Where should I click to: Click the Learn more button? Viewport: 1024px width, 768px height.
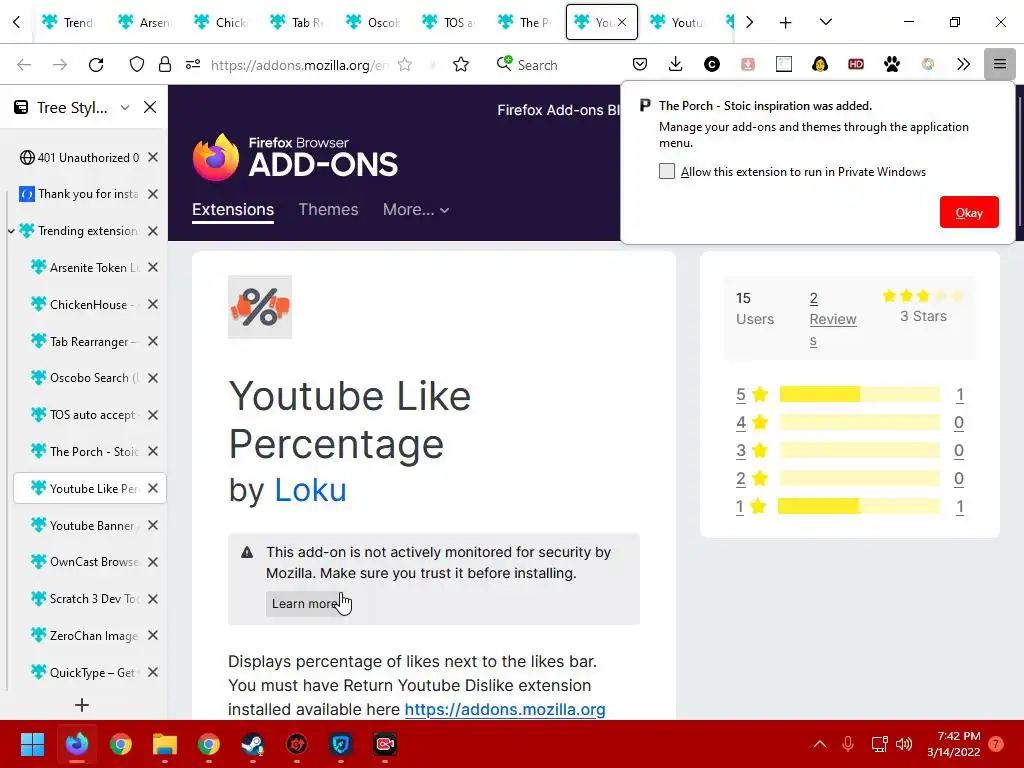304,603
